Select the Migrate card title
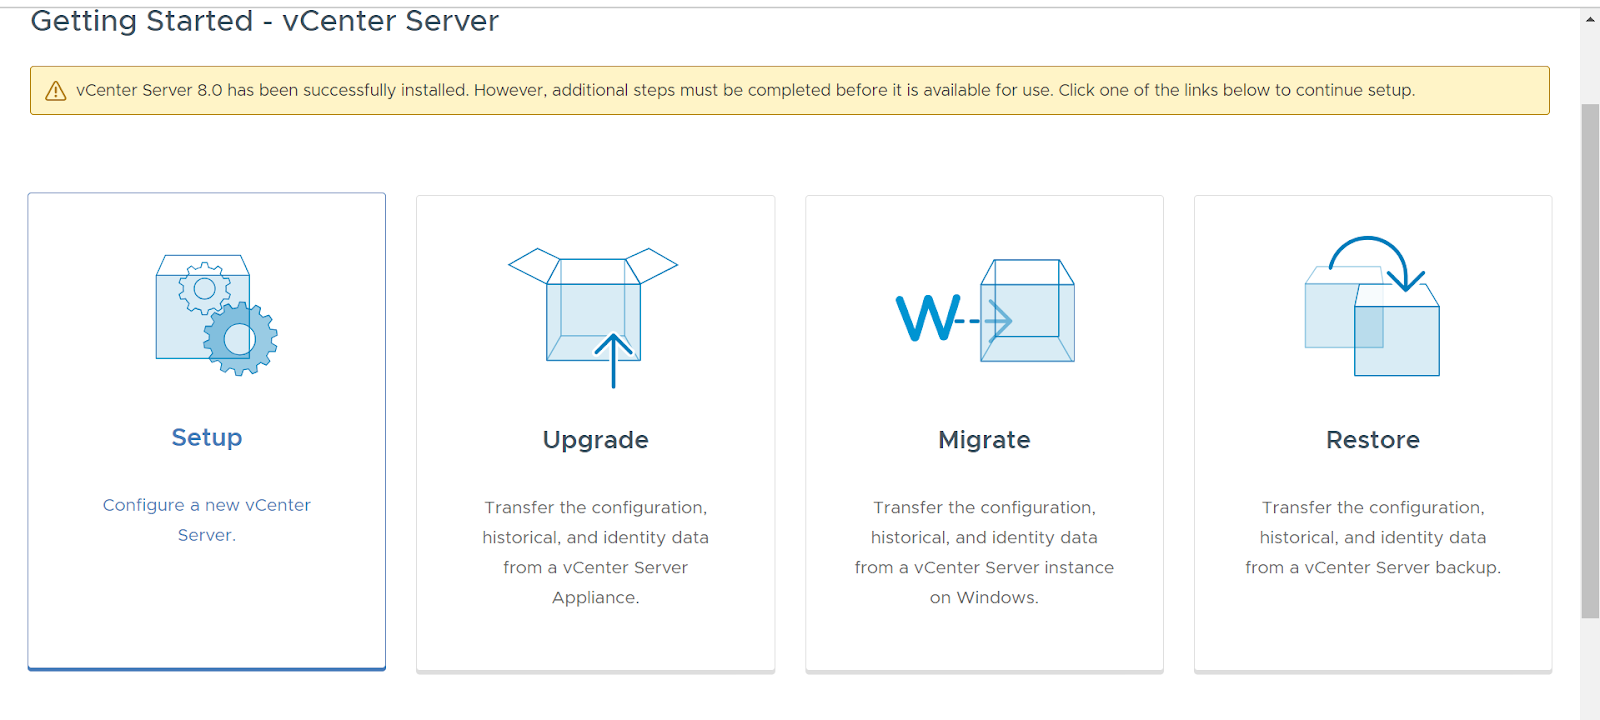1600x720 pixels. point(984,440)
